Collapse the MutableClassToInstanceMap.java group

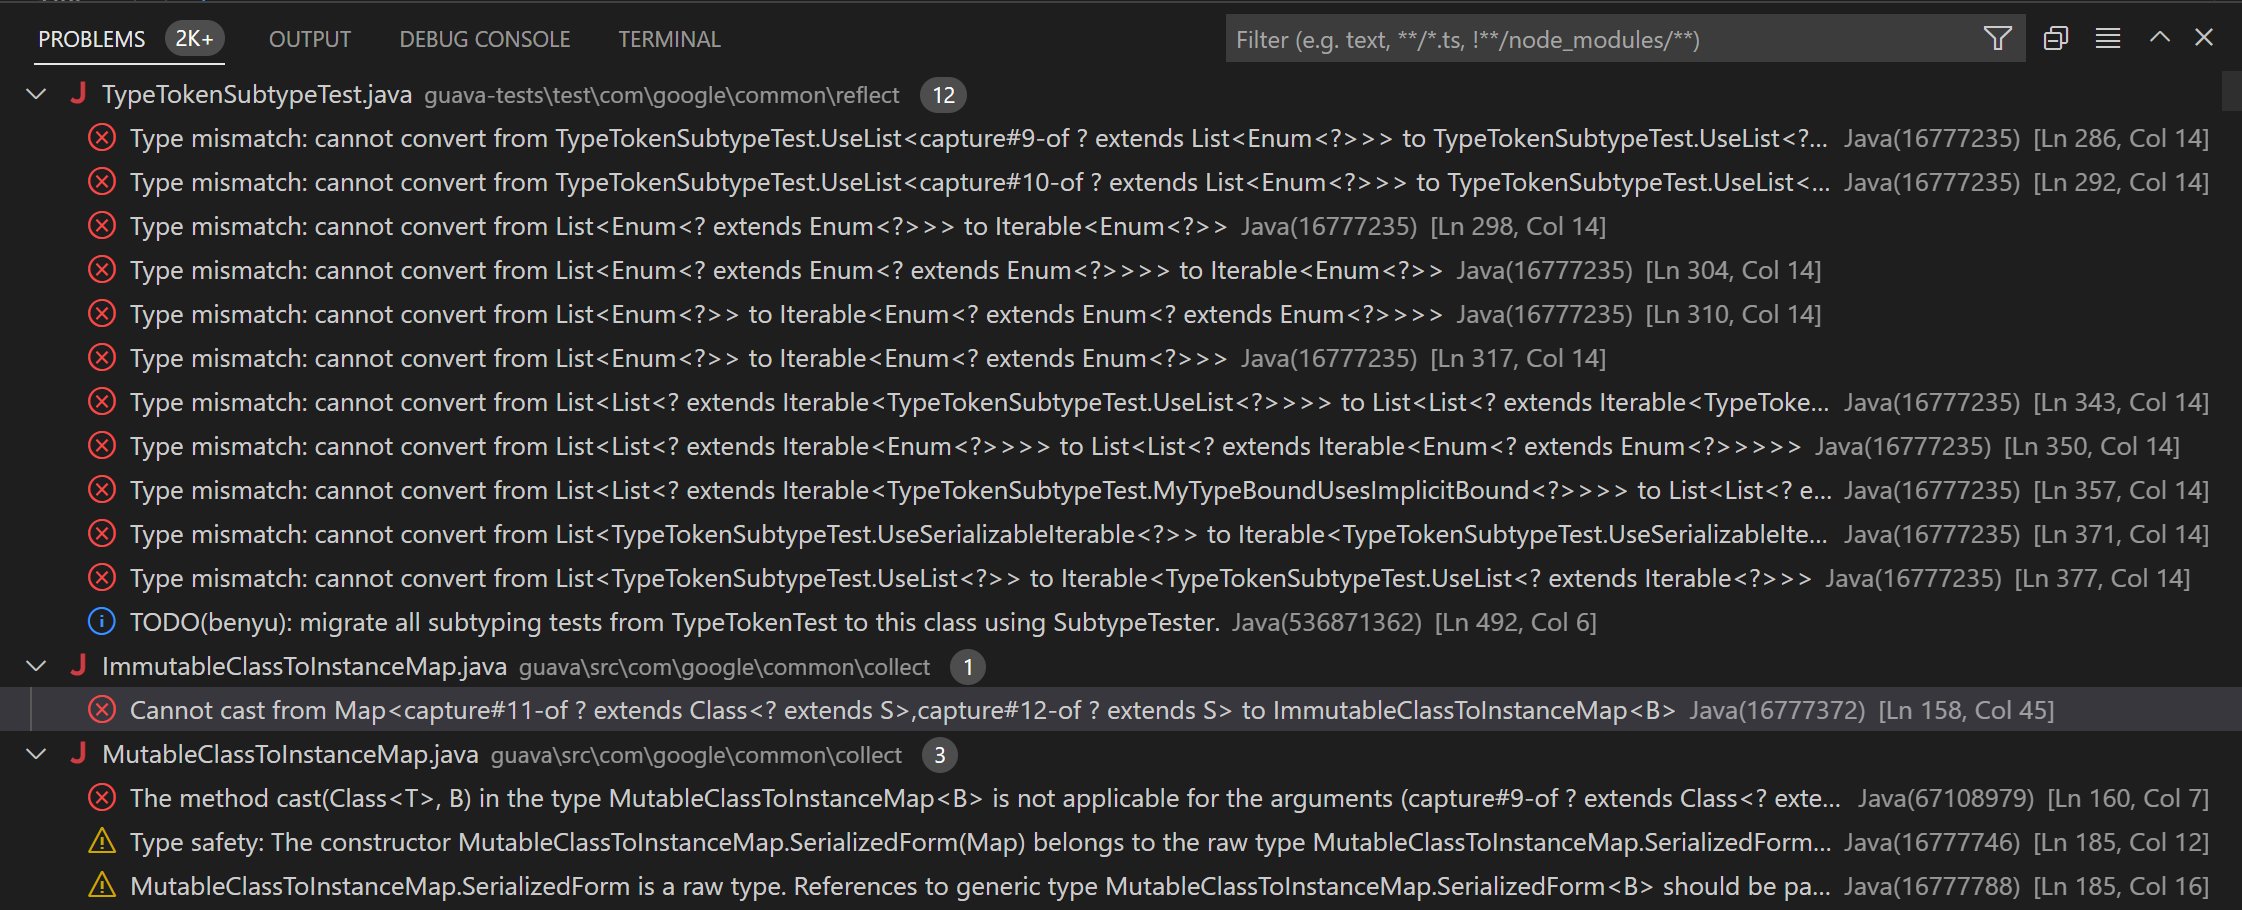click(36, 754)
